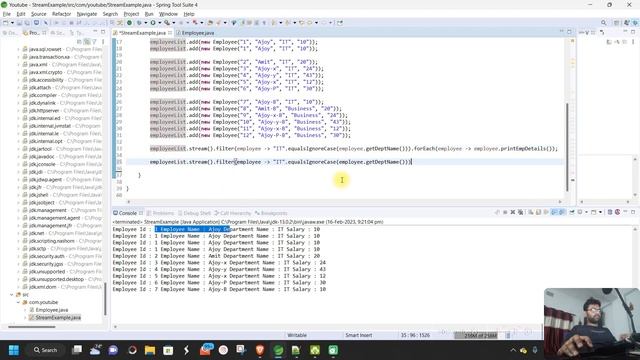Screen dimensions: 640x360
Task: Open File Explorer from the taskbar
Action: click(x=150, y=350)
